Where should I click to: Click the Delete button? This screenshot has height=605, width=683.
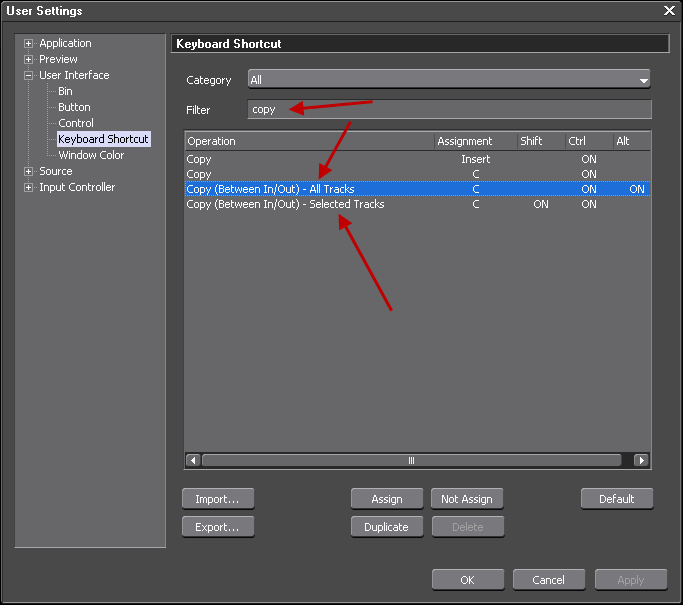point(468,527)
